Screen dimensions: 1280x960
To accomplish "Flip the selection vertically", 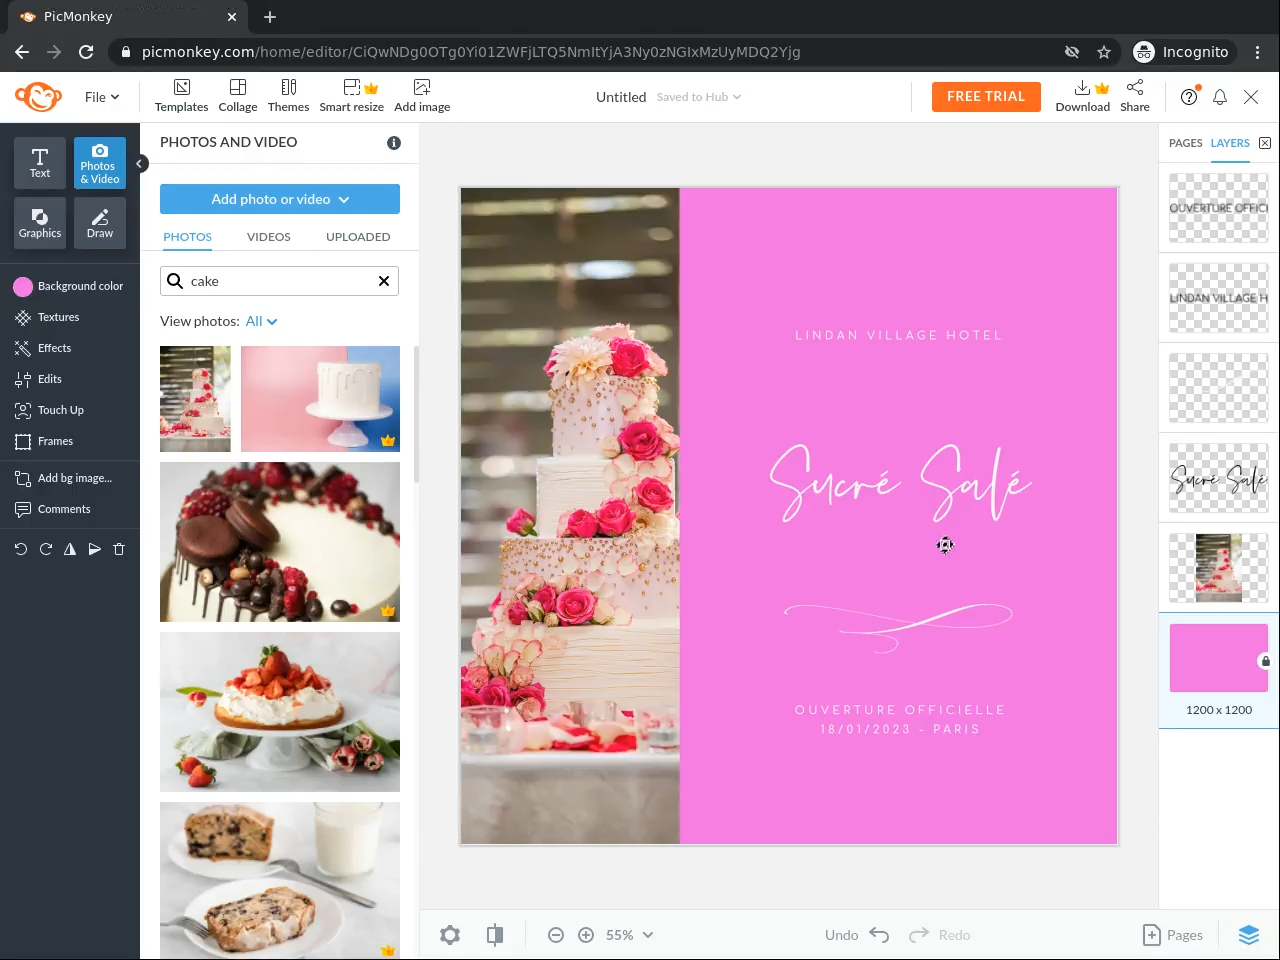I will tap(94, 549).
